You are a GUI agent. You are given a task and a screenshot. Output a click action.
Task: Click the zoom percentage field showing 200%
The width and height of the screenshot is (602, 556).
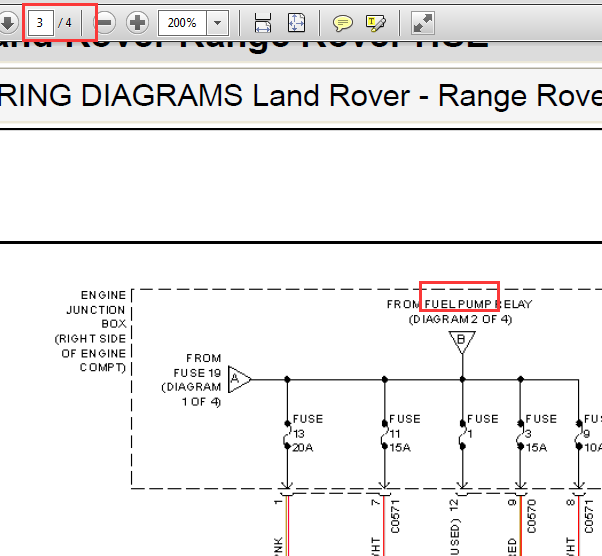pyautogui.click(x=182, y=23)
